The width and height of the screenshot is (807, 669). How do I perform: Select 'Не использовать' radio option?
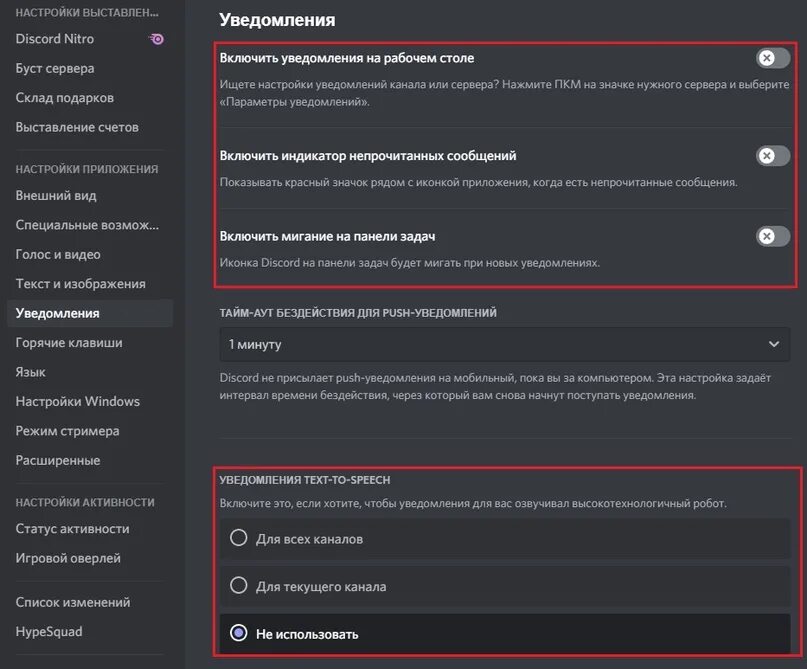[239, 633]
